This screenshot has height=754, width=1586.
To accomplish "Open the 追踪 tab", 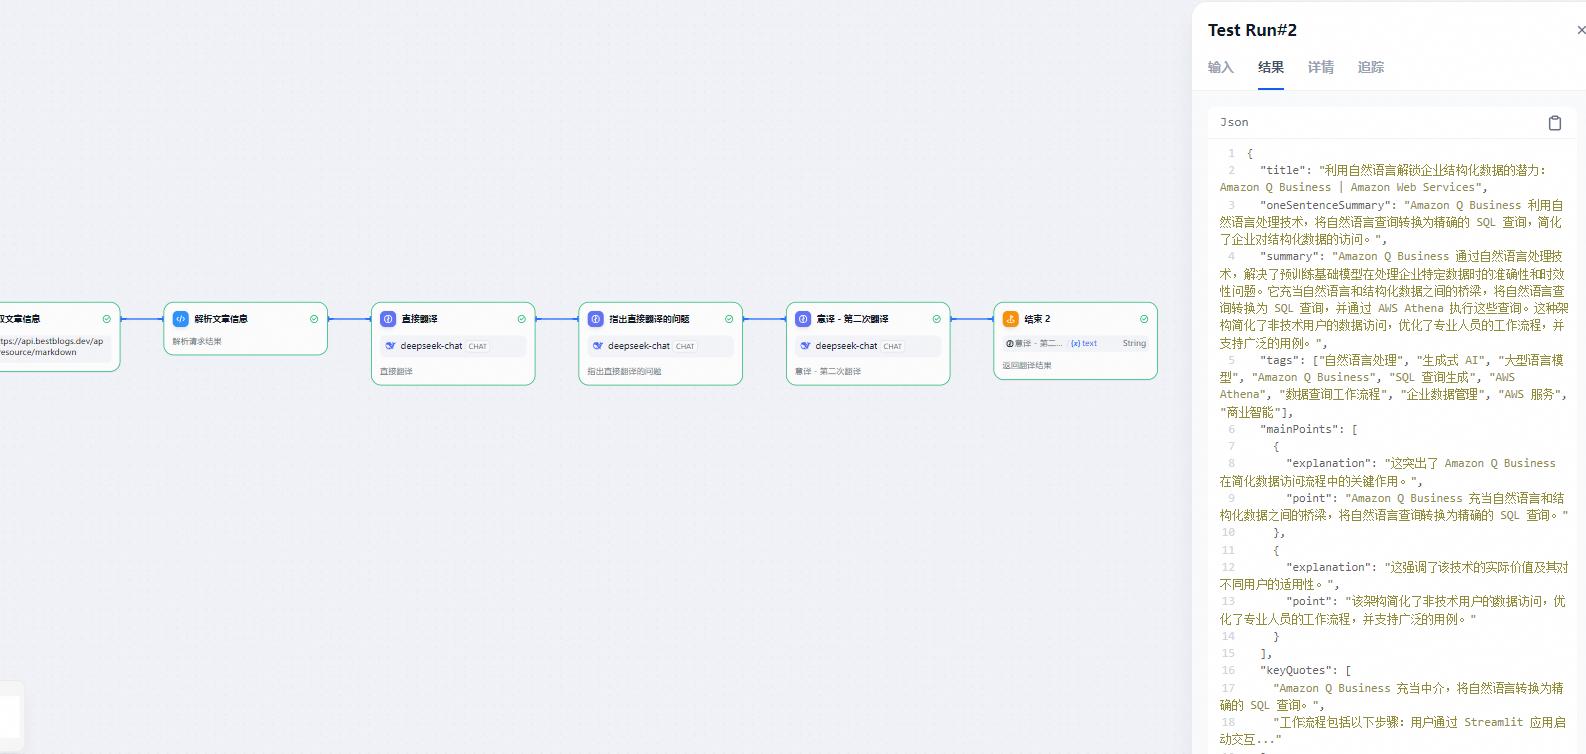I will click(1370, 67).
